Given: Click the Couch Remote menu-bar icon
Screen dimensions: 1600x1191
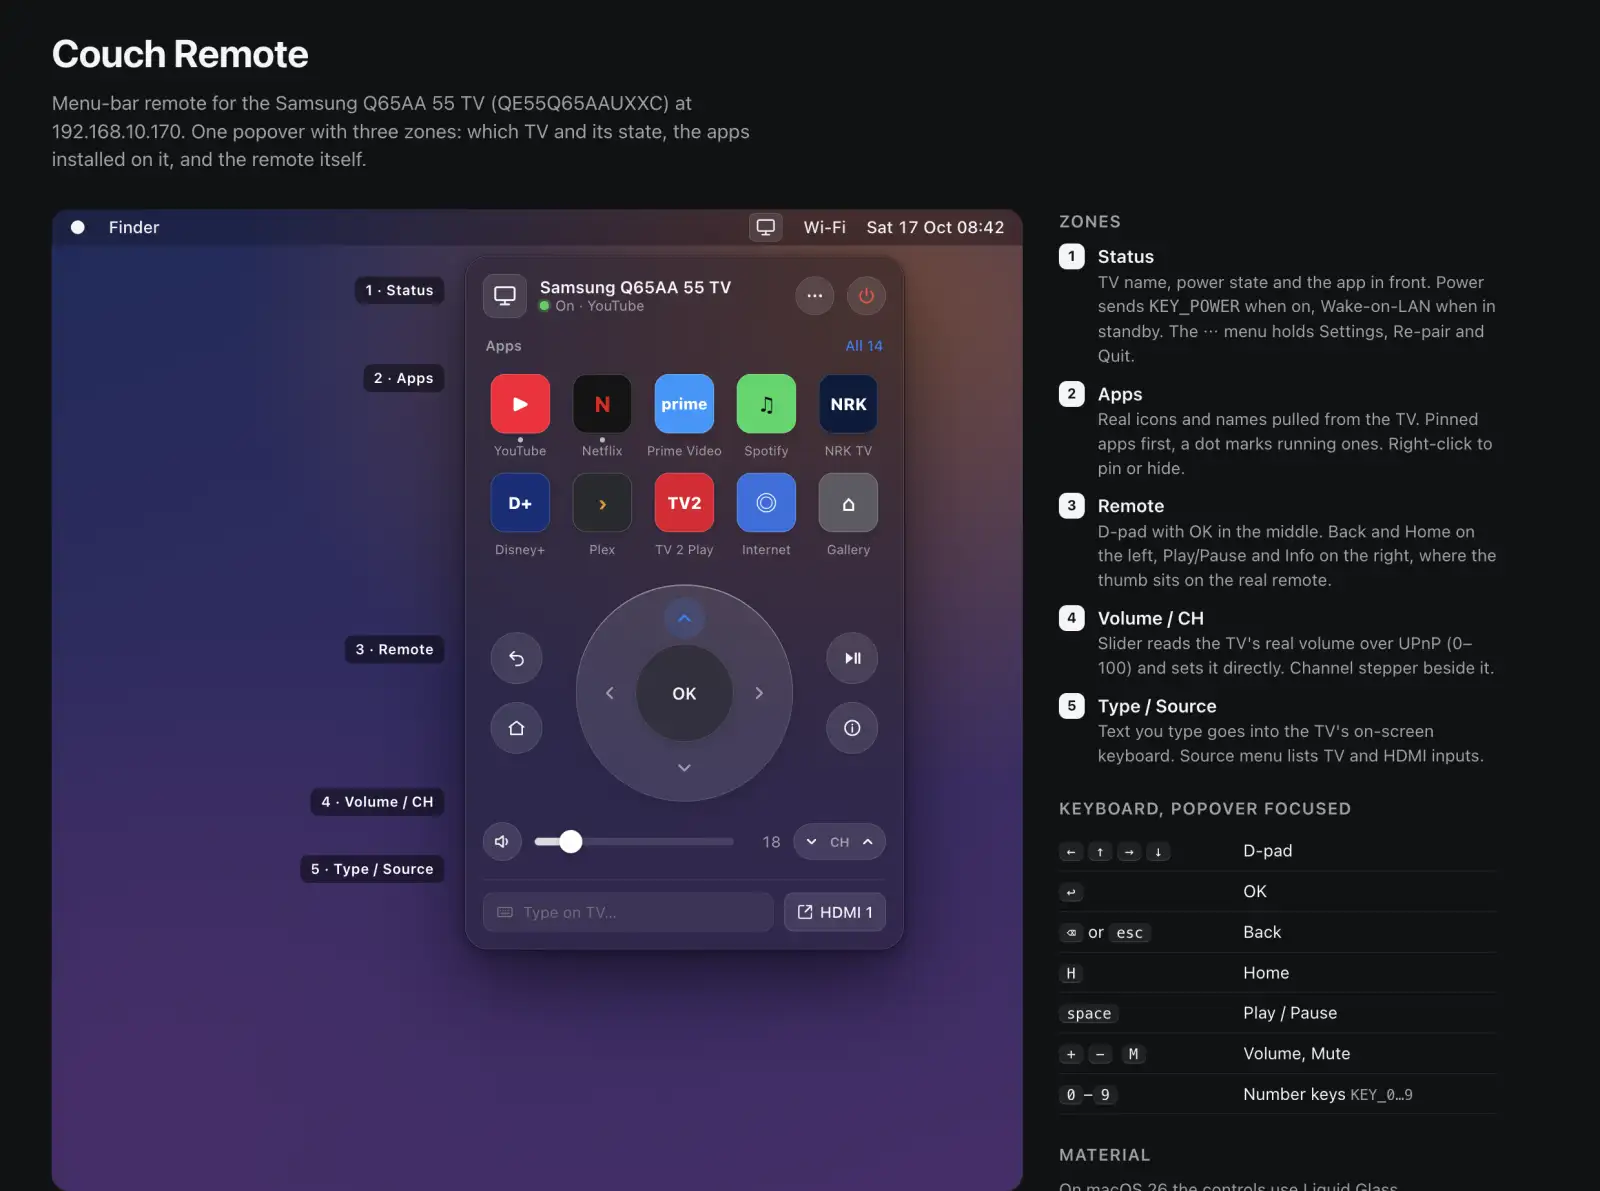Looking at the screenshot, I should tap(766, 227).
